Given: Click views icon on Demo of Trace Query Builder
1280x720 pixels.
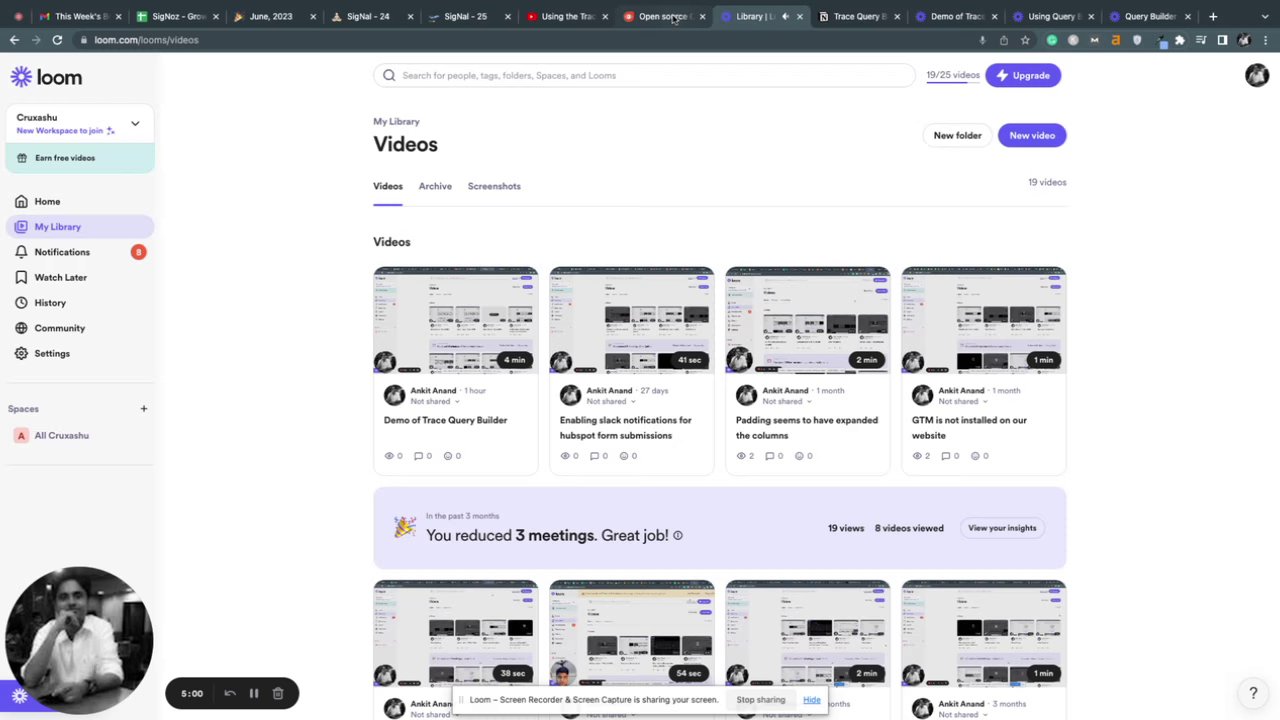Looking at the screenshot, I should (x=389, y=456).
